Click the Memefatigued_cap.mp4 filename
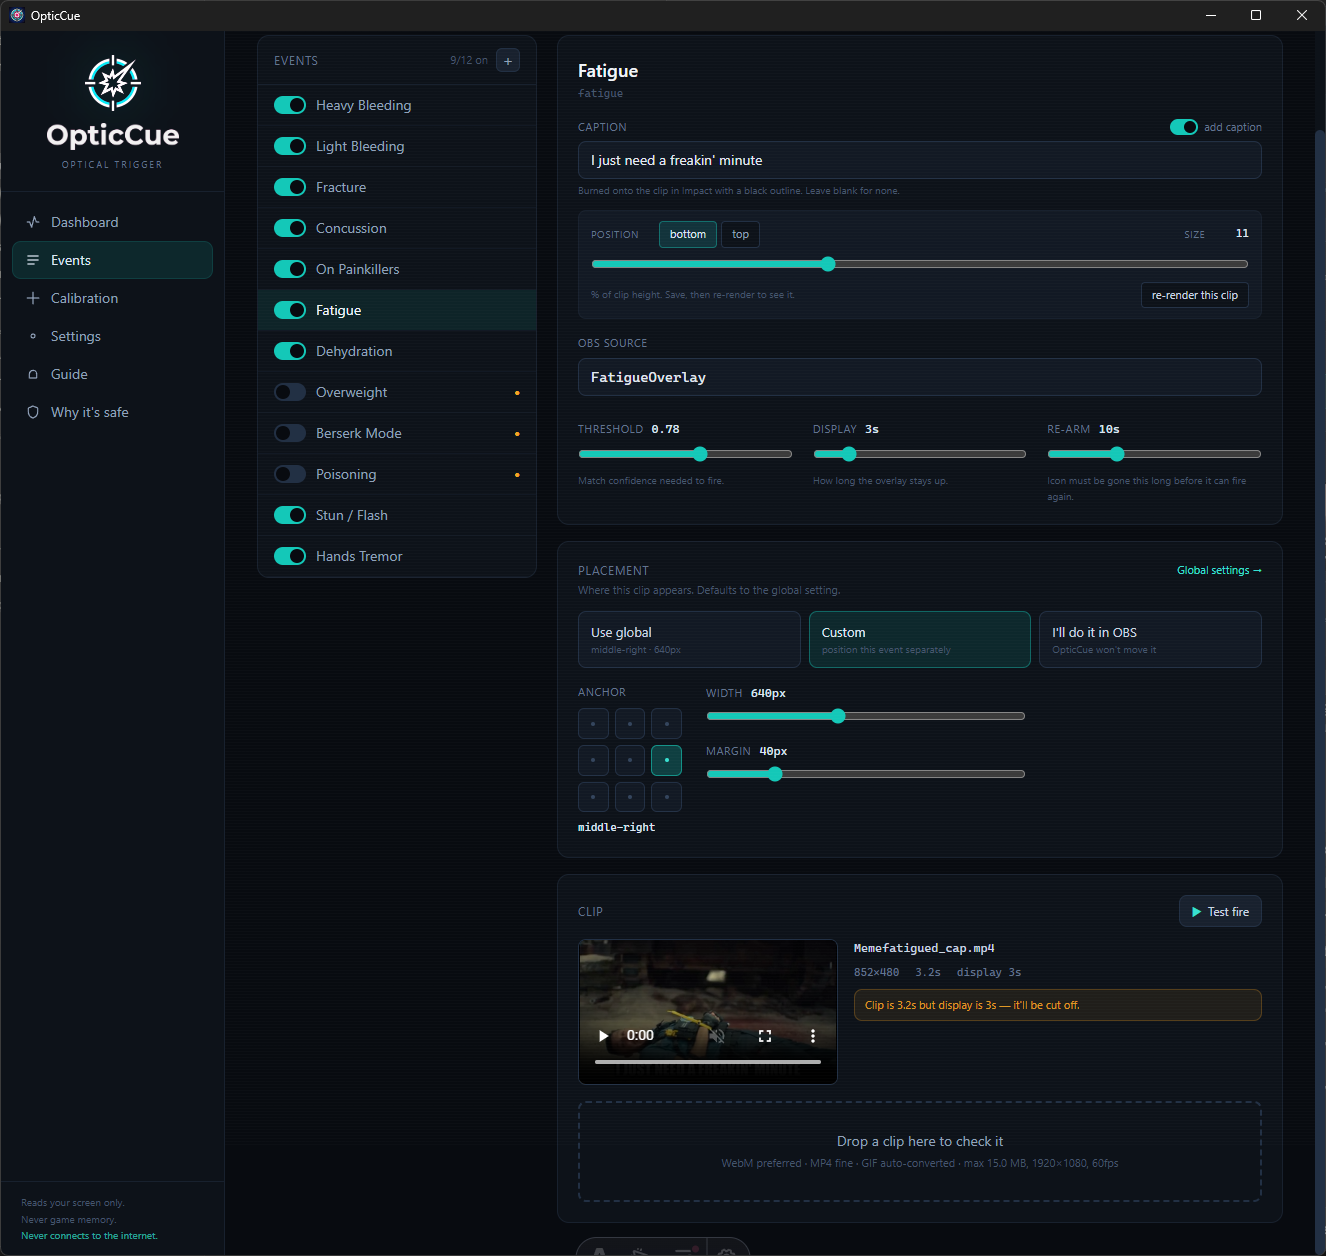The width and height of the screenshot is (1326, 1256). point(924,948)
